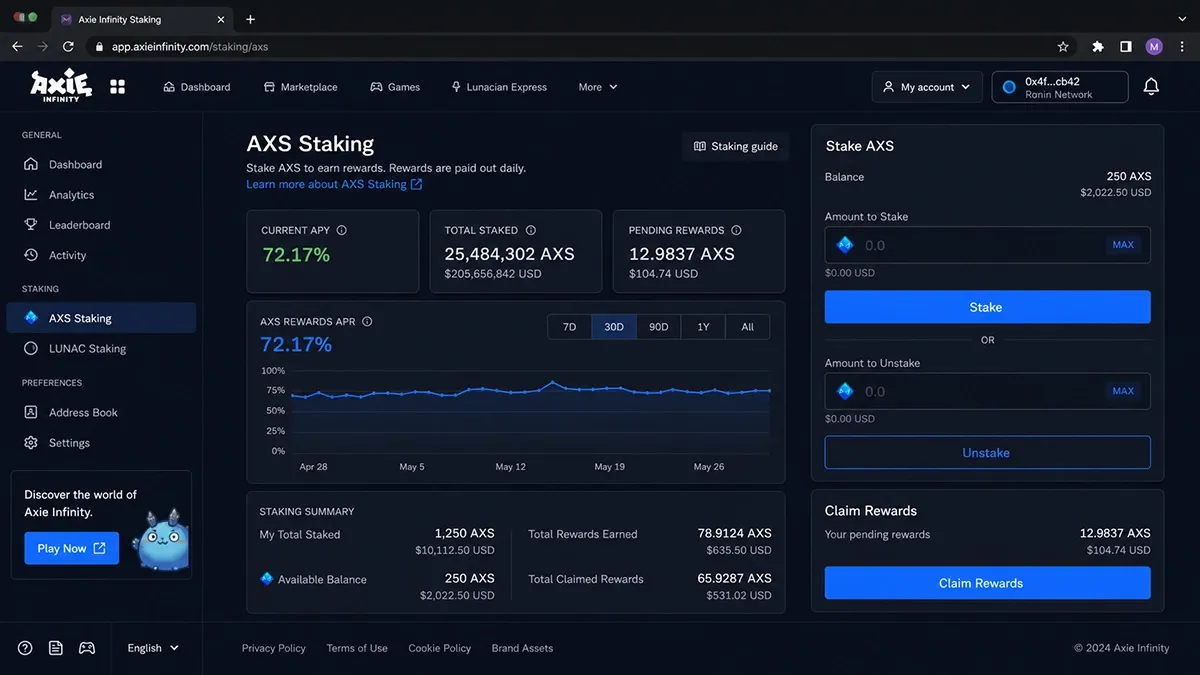Open chrome tab list chevron

[1181, 19]
